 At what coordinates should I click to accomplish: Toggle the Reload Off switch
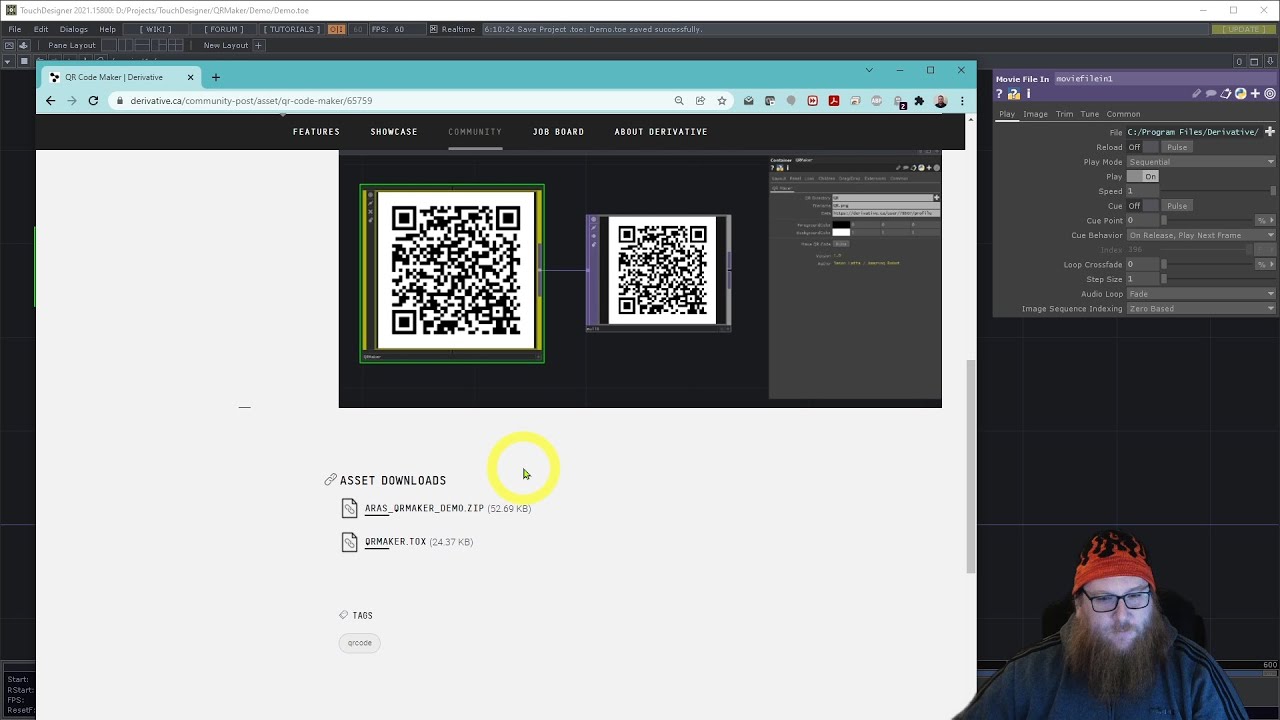tap(1142, 147)
